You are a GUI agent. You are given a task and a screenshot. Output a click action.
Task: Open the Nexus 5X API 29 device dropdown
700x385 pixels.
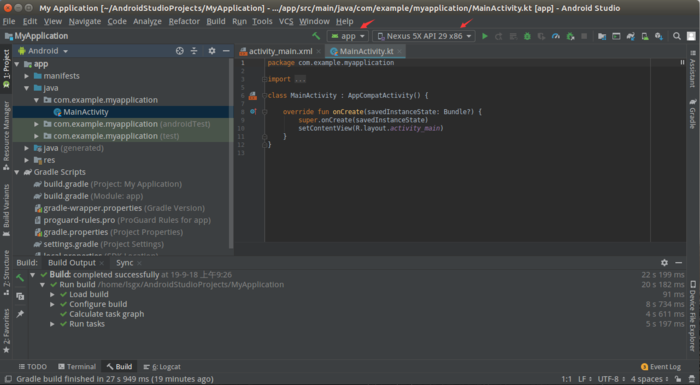[424, 36]
